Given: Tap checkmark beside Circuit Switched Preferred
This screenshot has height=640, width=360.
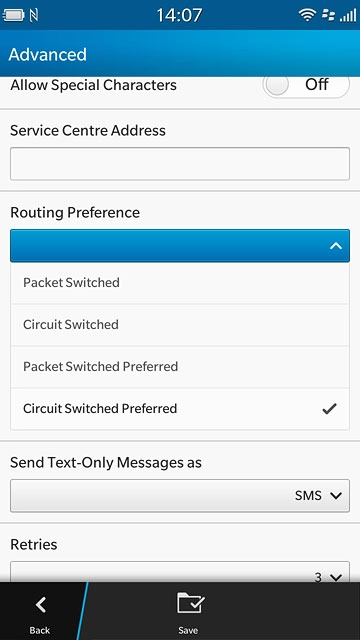Looking at the screenshot, I should [329, 409].
